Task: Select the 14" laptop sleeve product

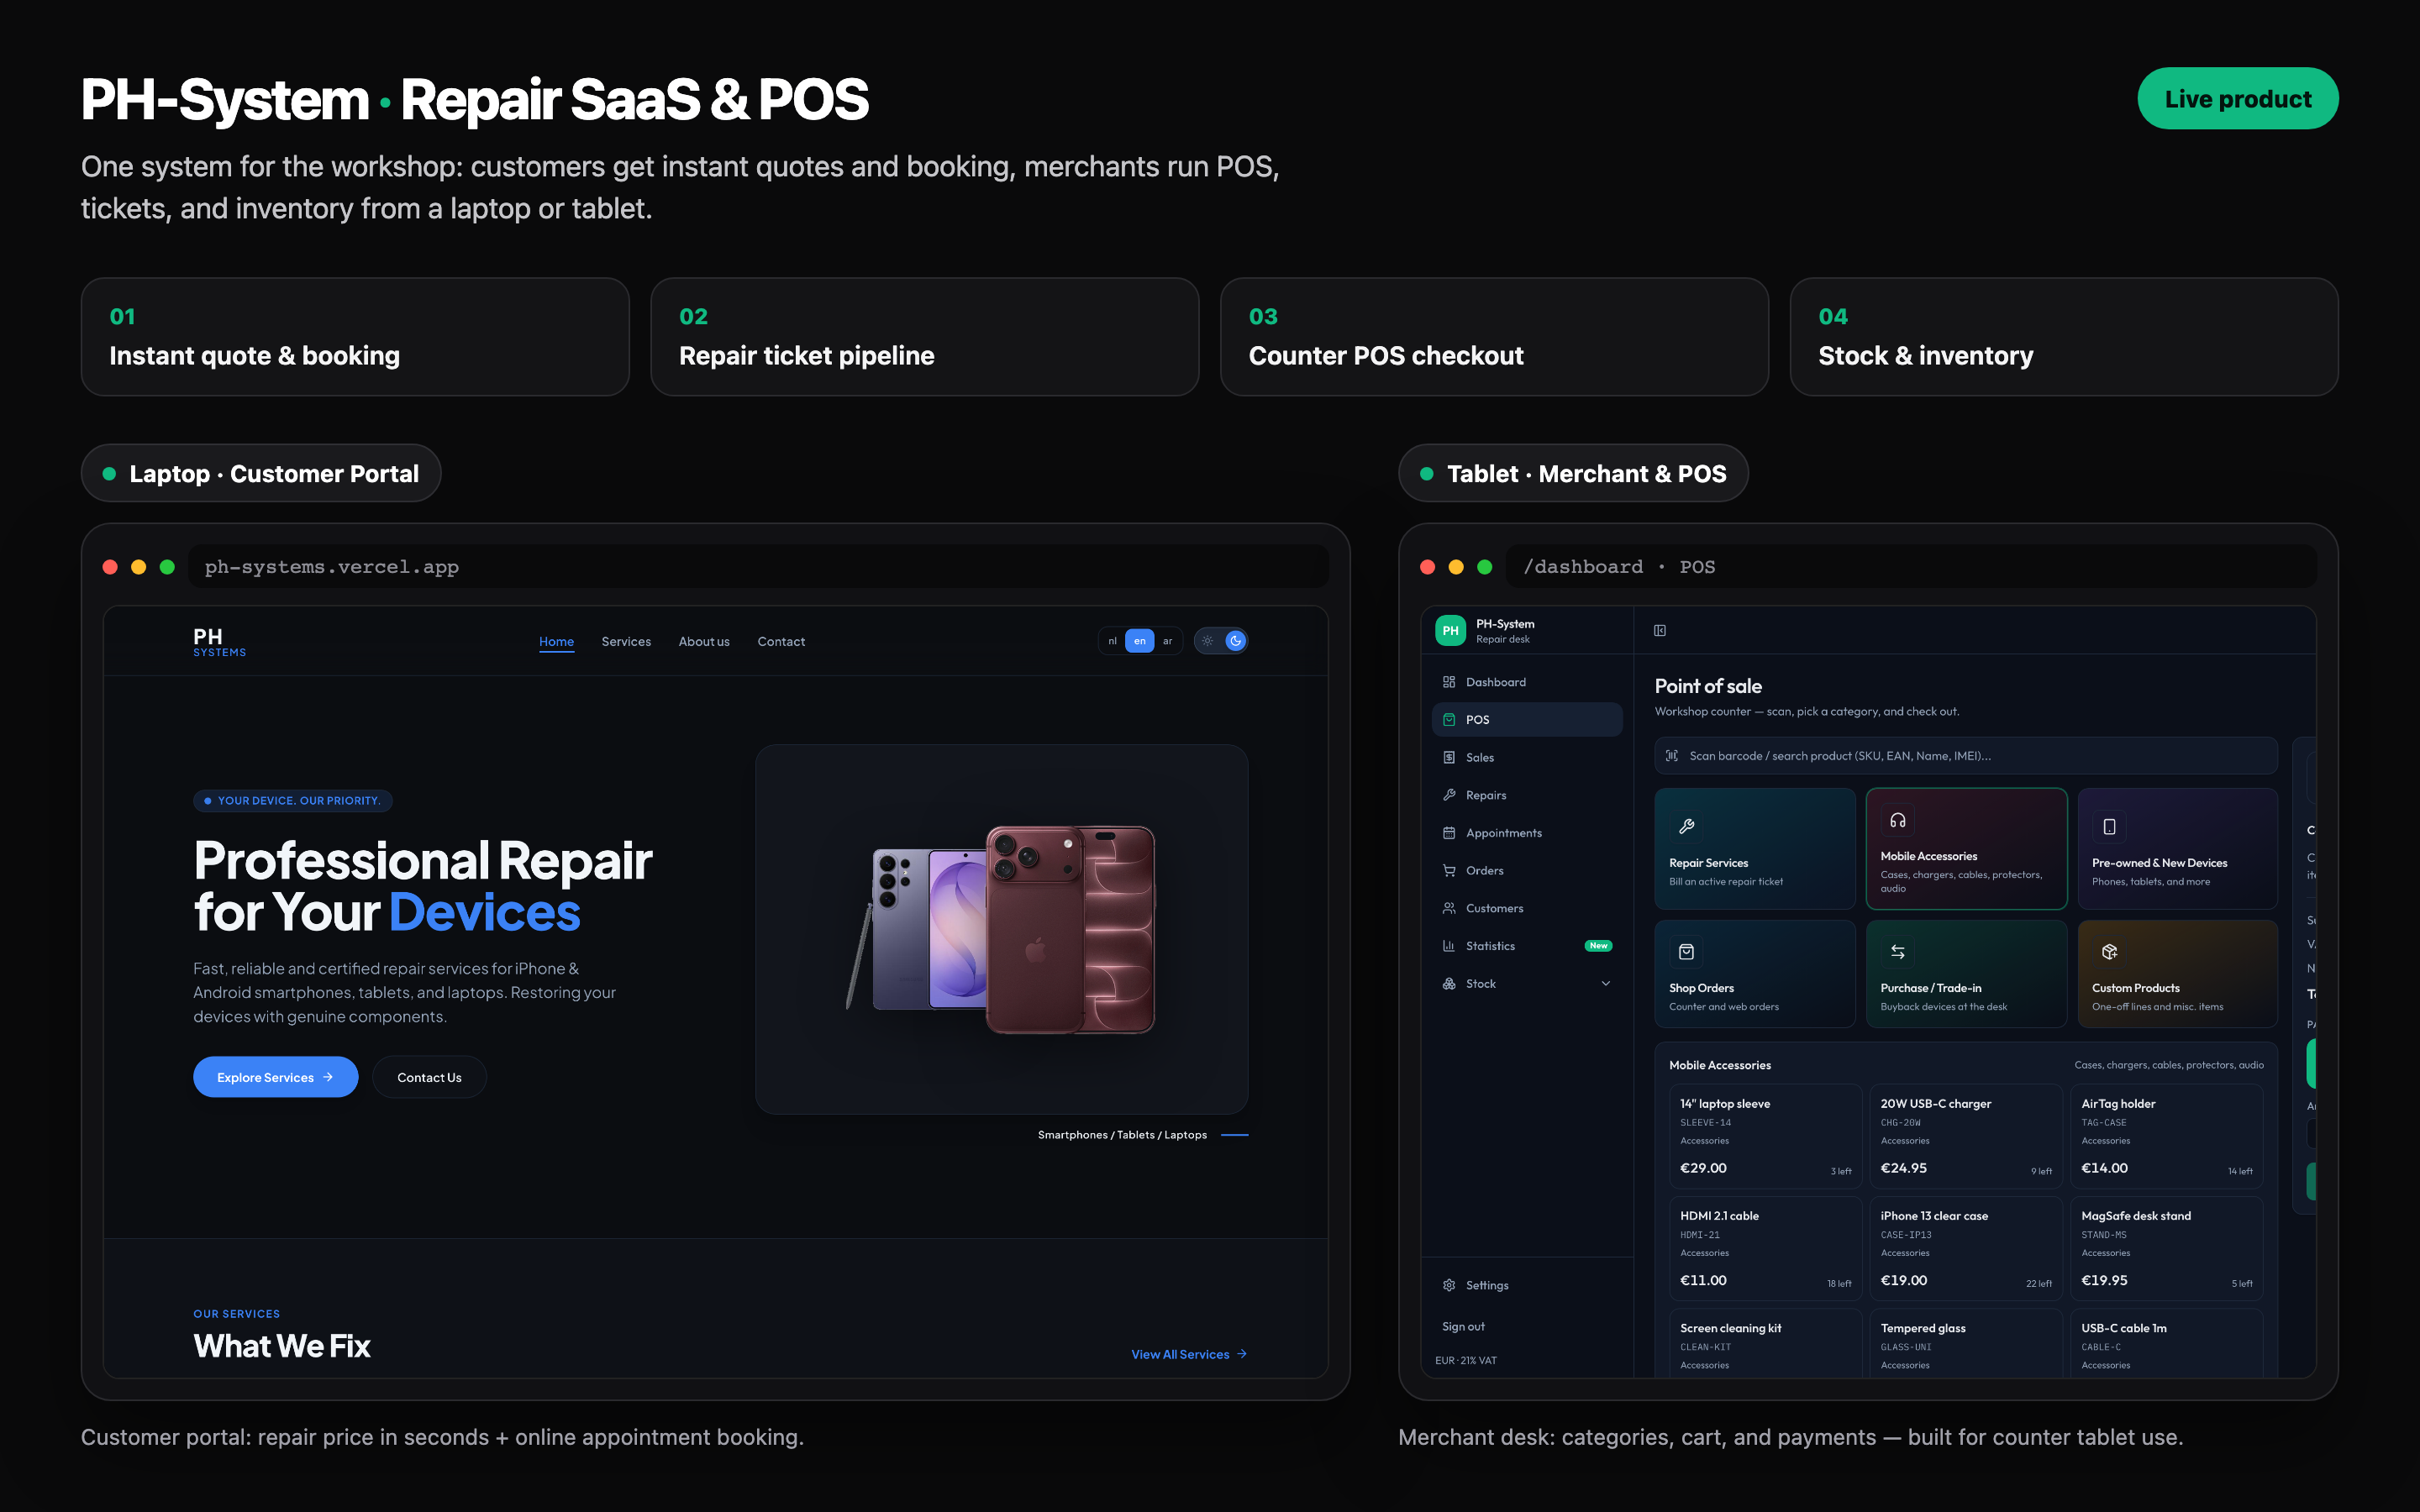Action: pyautogui.click(x=1765, y=1136)
